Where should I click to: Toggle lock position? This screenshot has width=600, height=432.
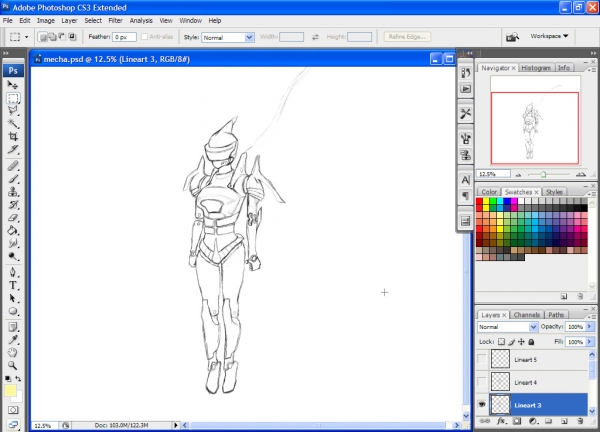pyautogui.click(x=521, y=342)
